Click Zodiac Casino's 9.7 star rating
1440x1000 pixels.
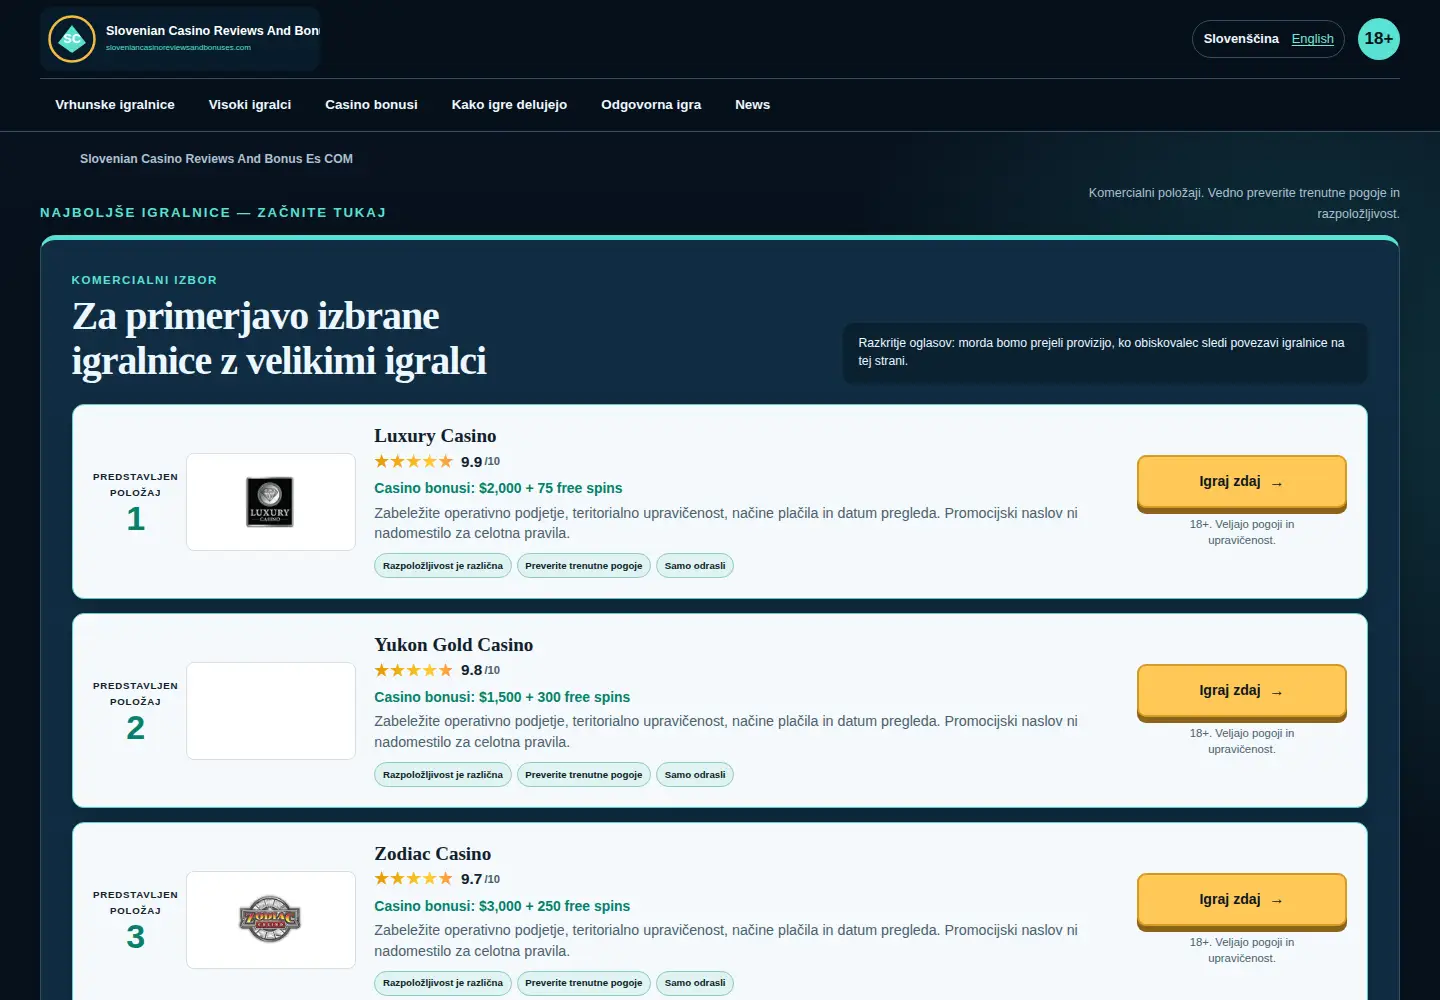437,880
